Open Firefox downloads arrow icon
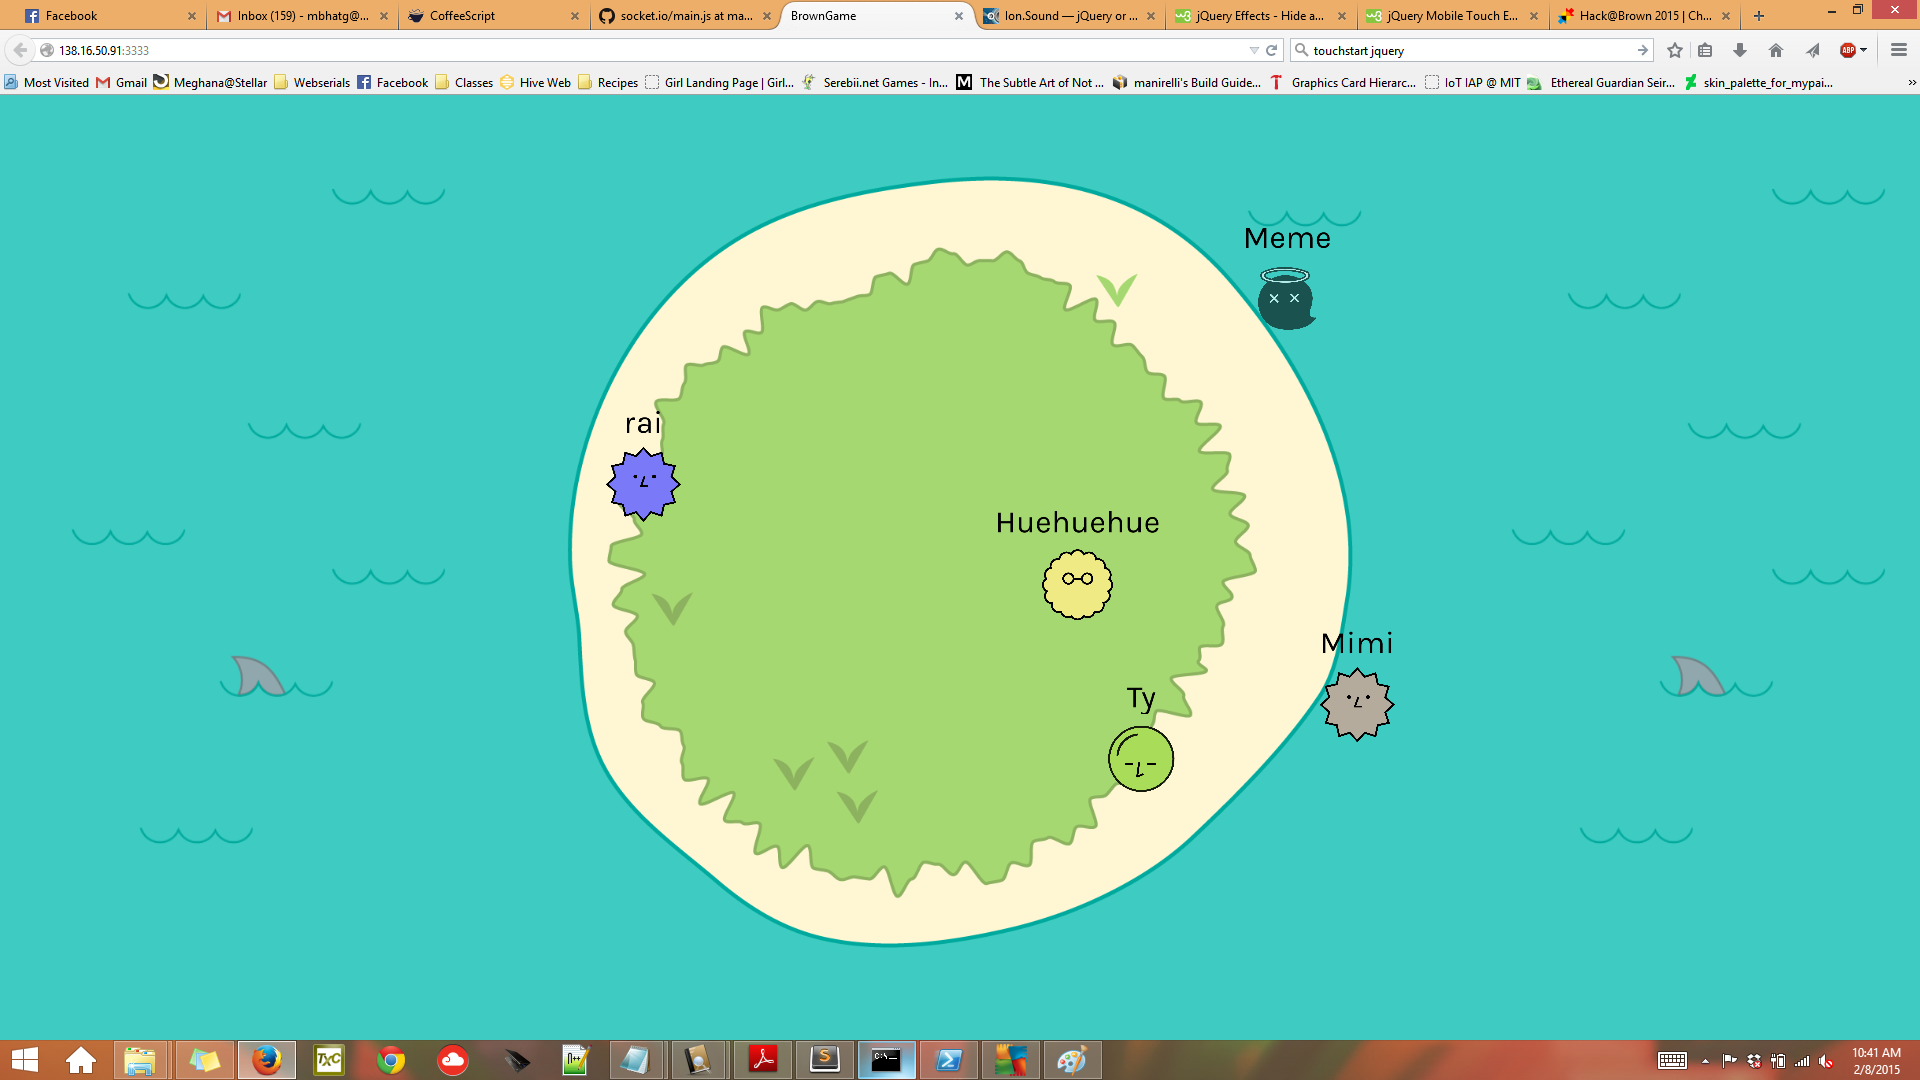Viewport: 1920px width, 1080px height. [1740, 50]
